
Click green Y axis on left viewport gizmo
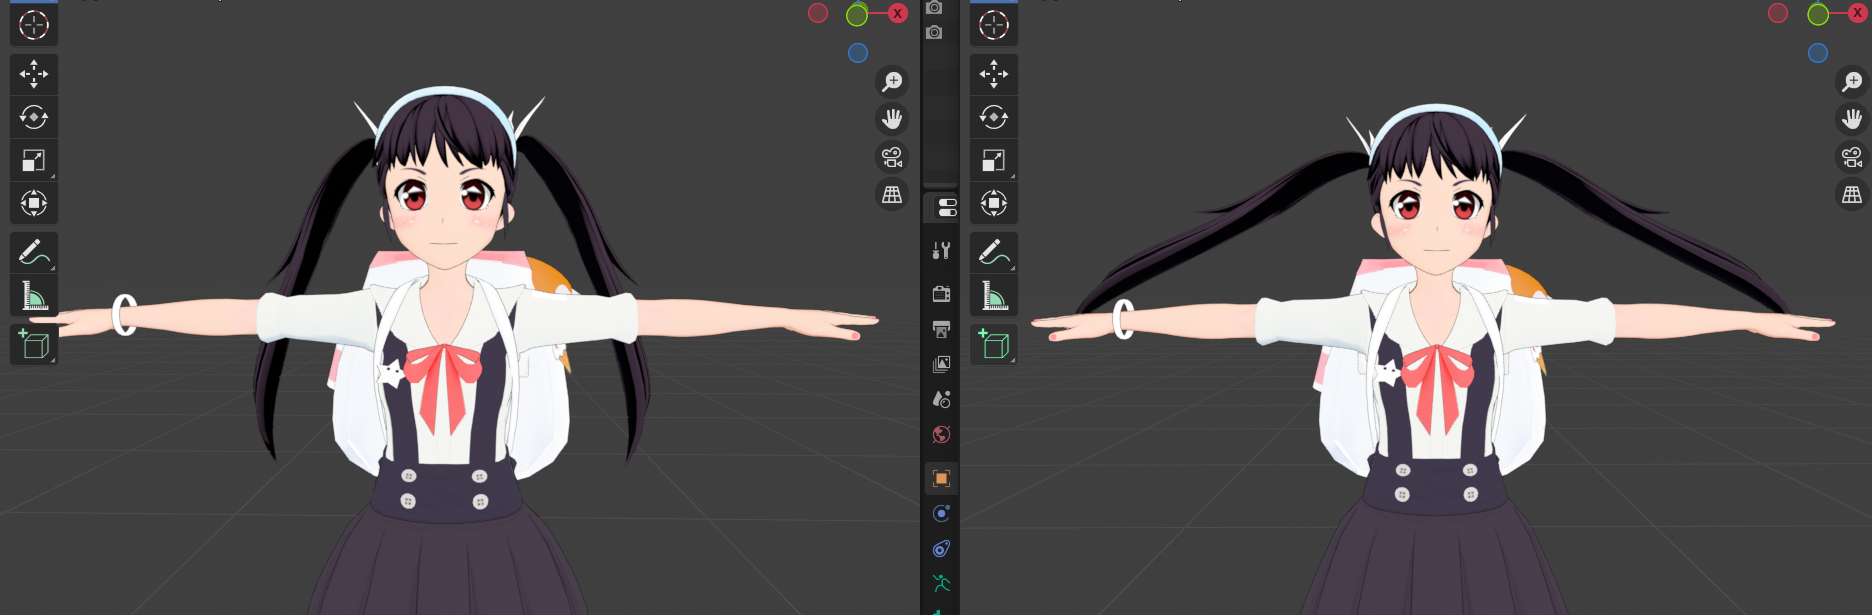click(857, 14)
